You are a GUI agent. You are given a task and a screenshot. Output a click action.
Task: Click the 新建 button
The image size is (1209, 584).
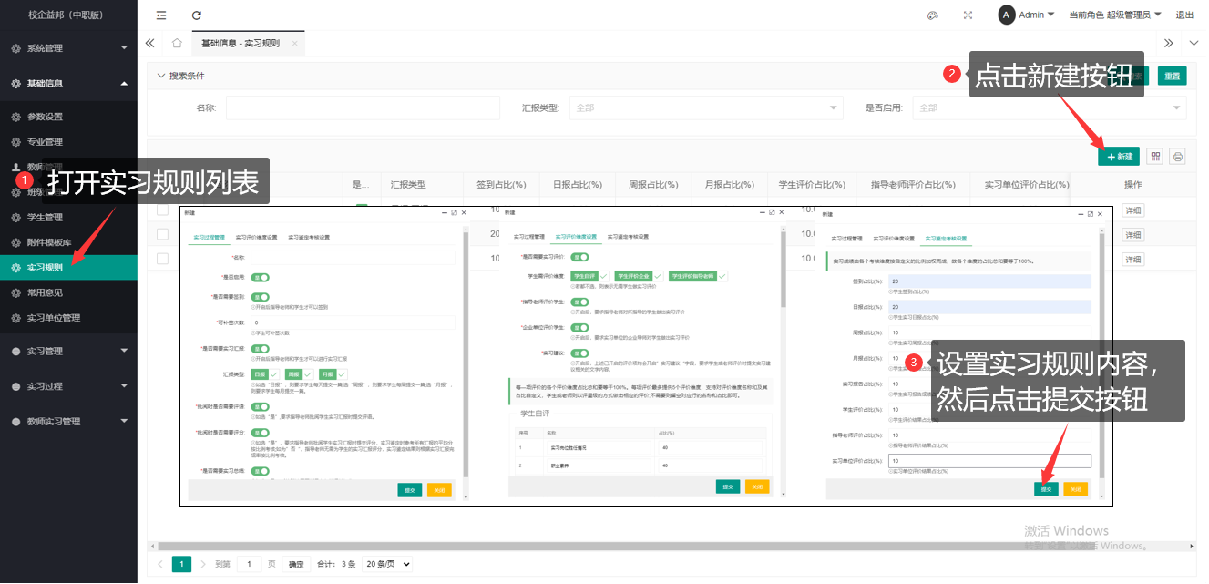1119,156
